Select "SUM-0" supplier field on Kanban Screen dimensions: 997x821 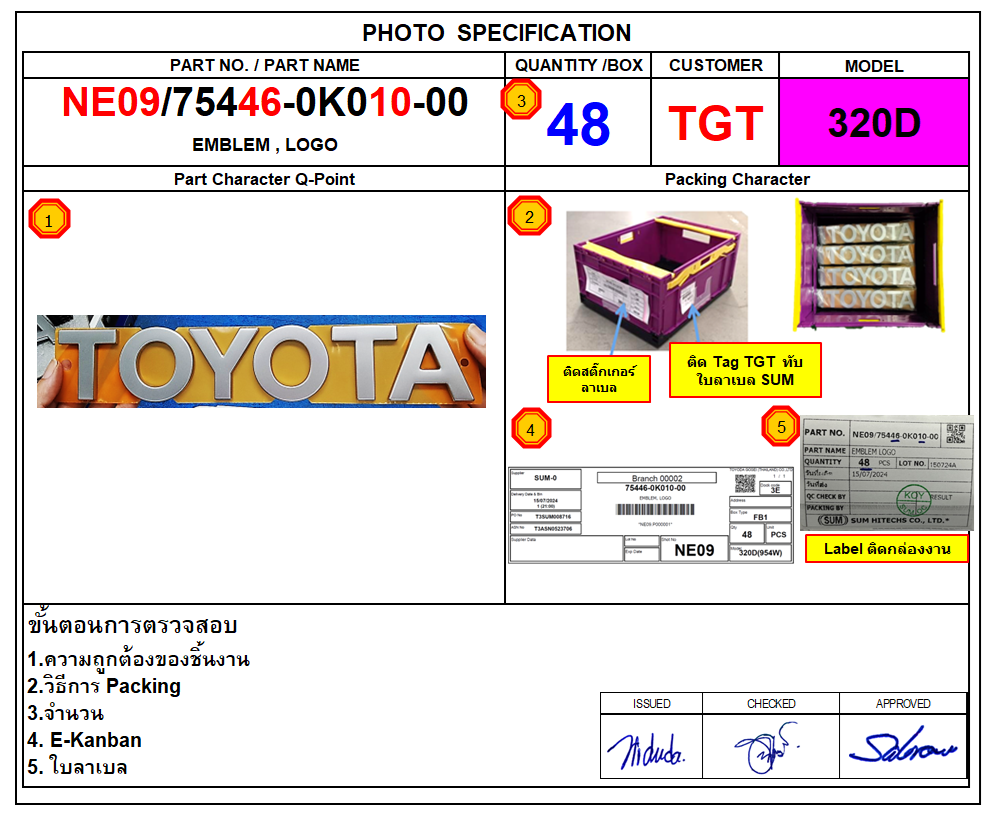545,478
